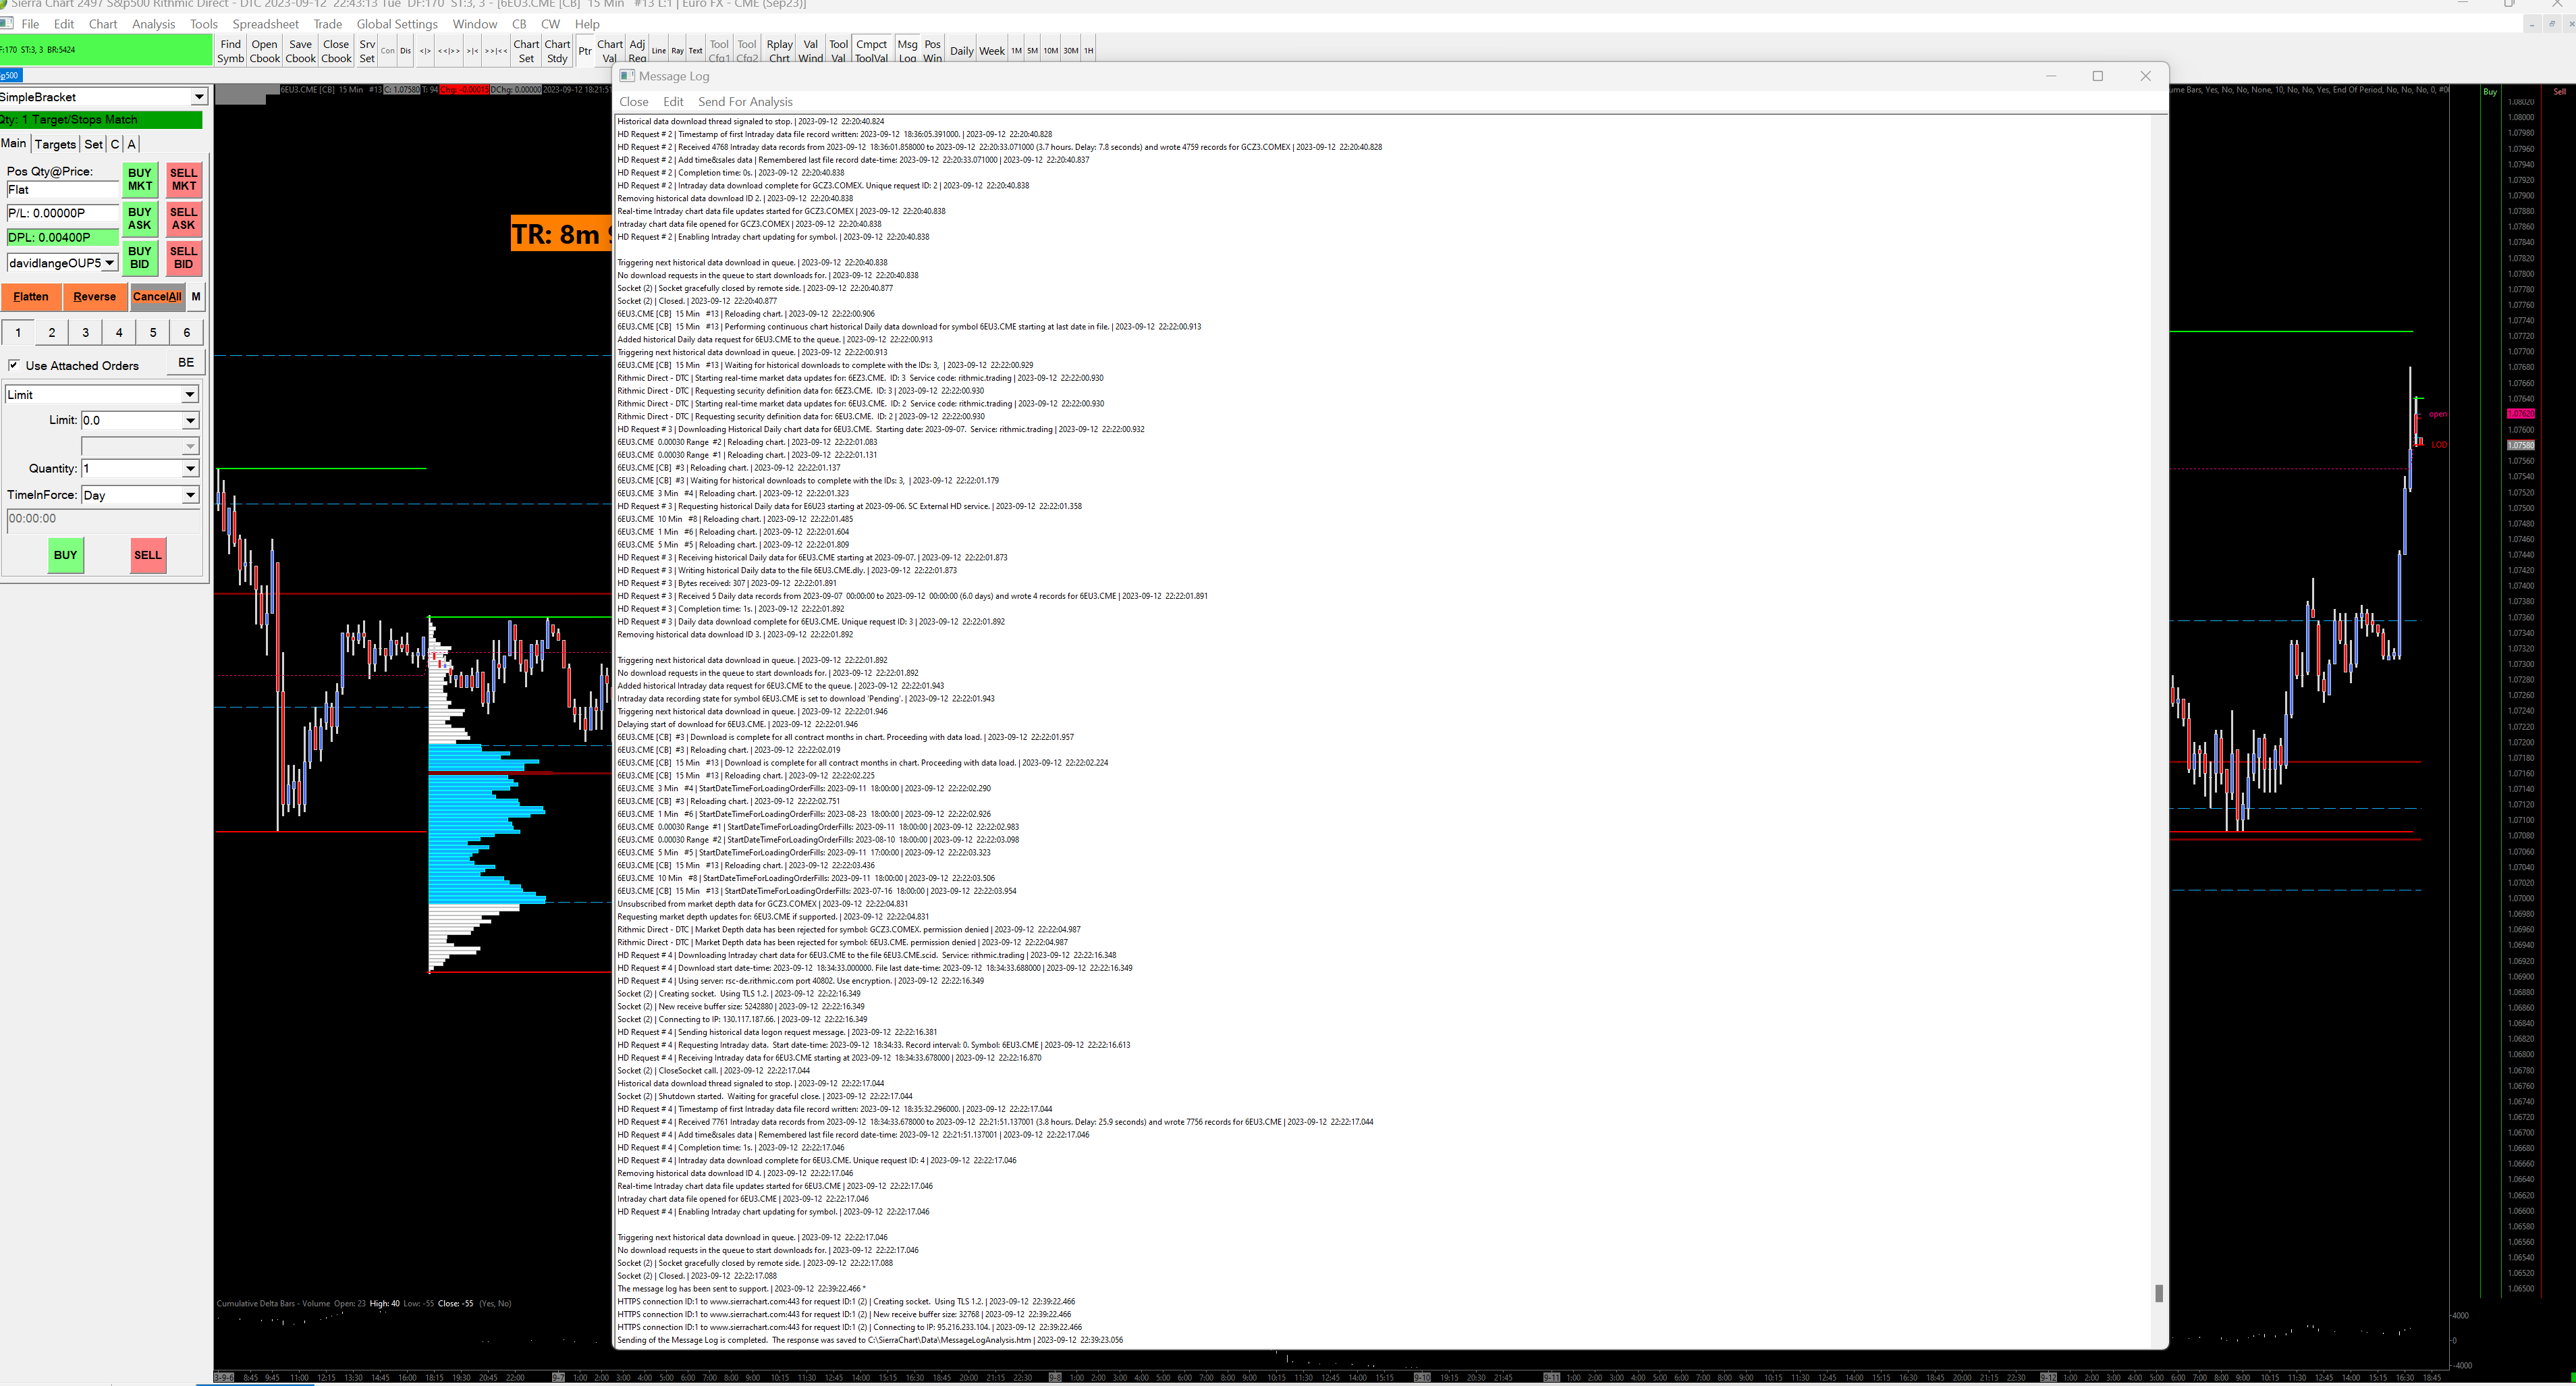This screenshot has height=1386, width=2576.
Task: Click the 30M timeframe toolbar button
Action: click(x=1070, y=51)
